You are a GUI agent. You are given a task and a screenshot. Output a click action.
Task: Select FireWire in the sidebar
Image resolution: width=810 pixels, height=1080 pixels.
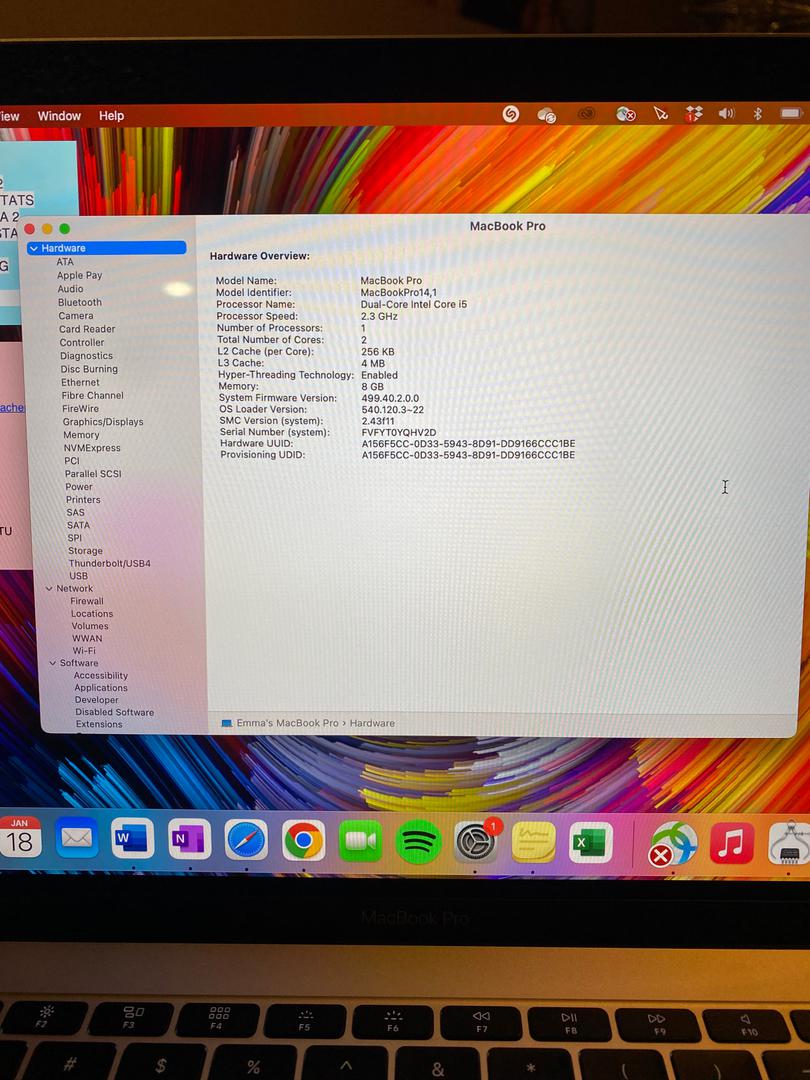pos(81,408)
